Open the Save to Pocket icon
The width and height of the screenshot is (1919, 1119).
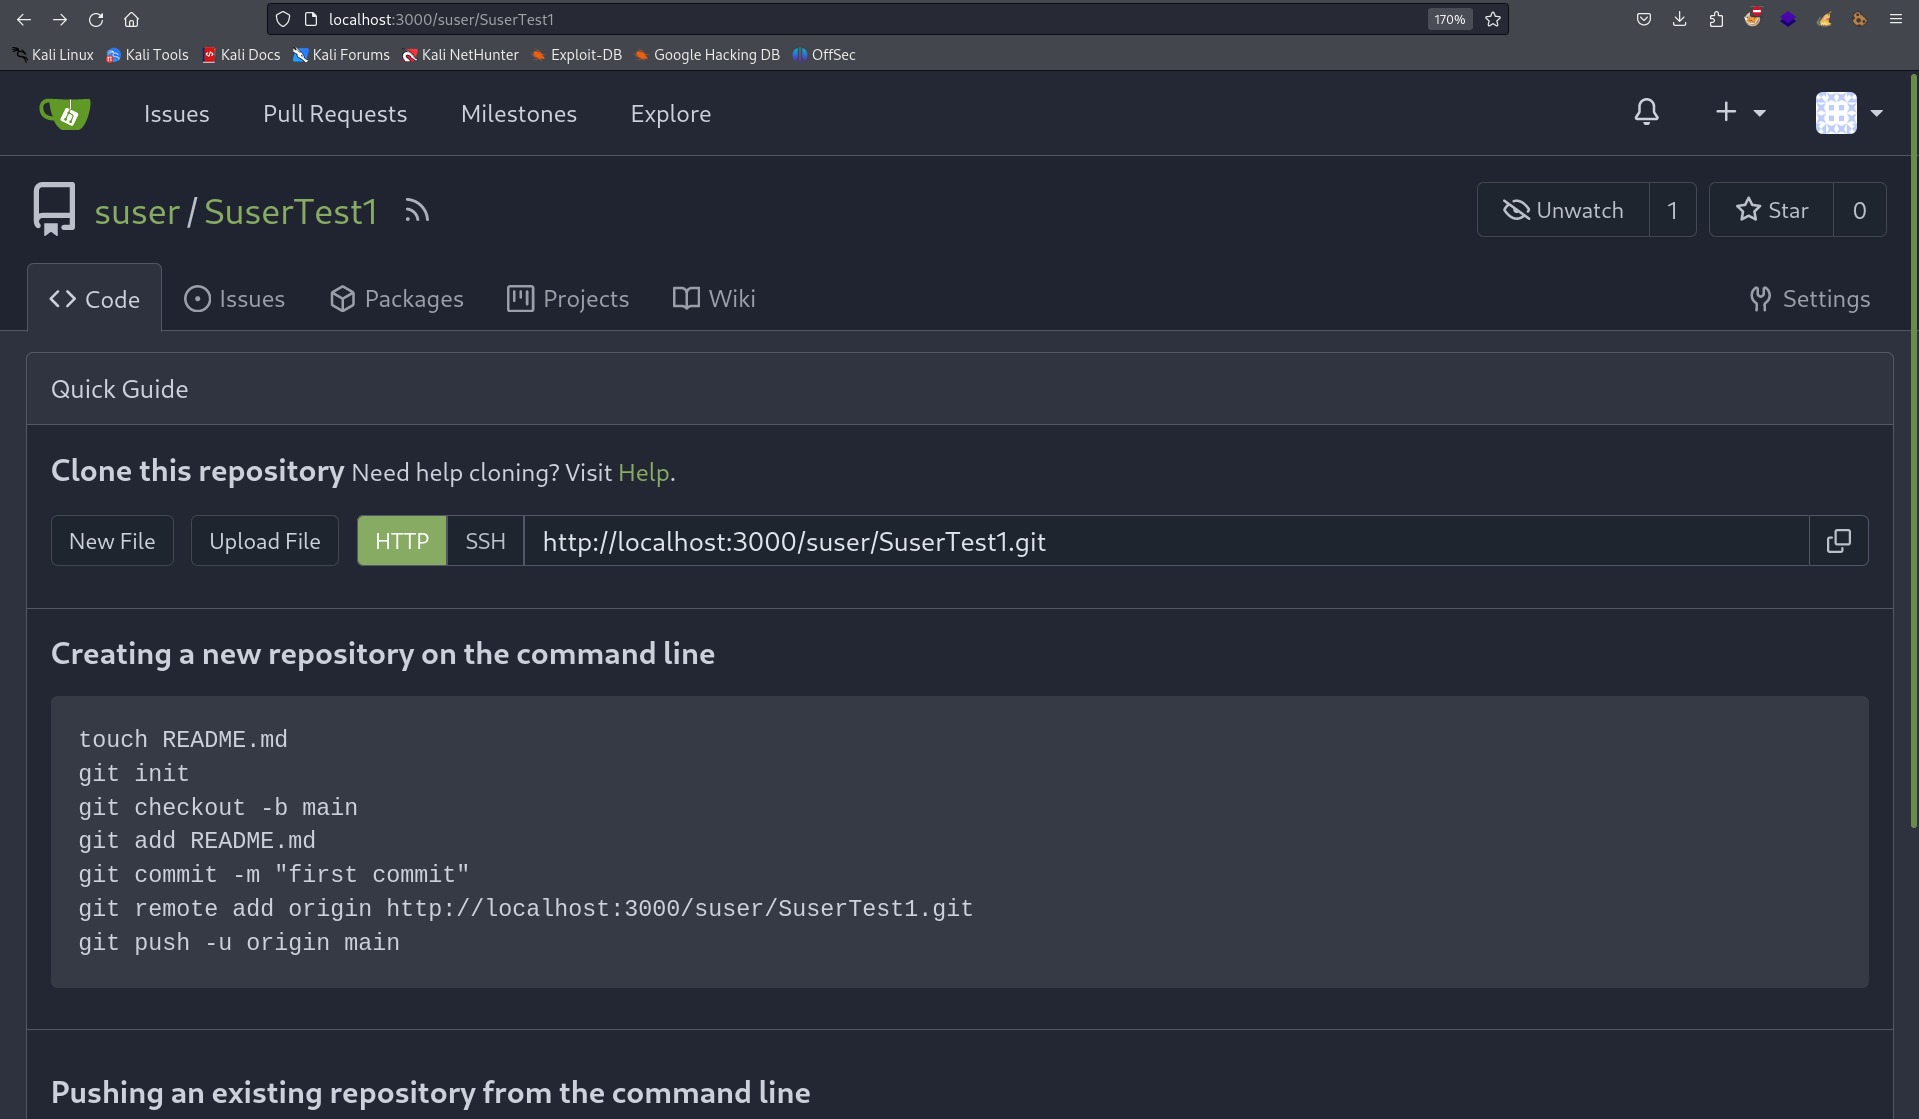pyautogui.click(x=1643, y=19)
